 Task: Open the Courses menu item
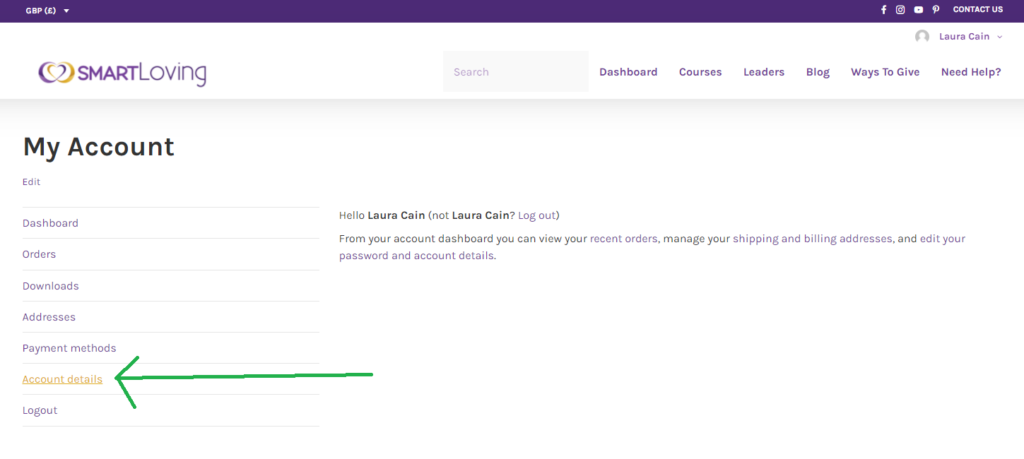700,72
